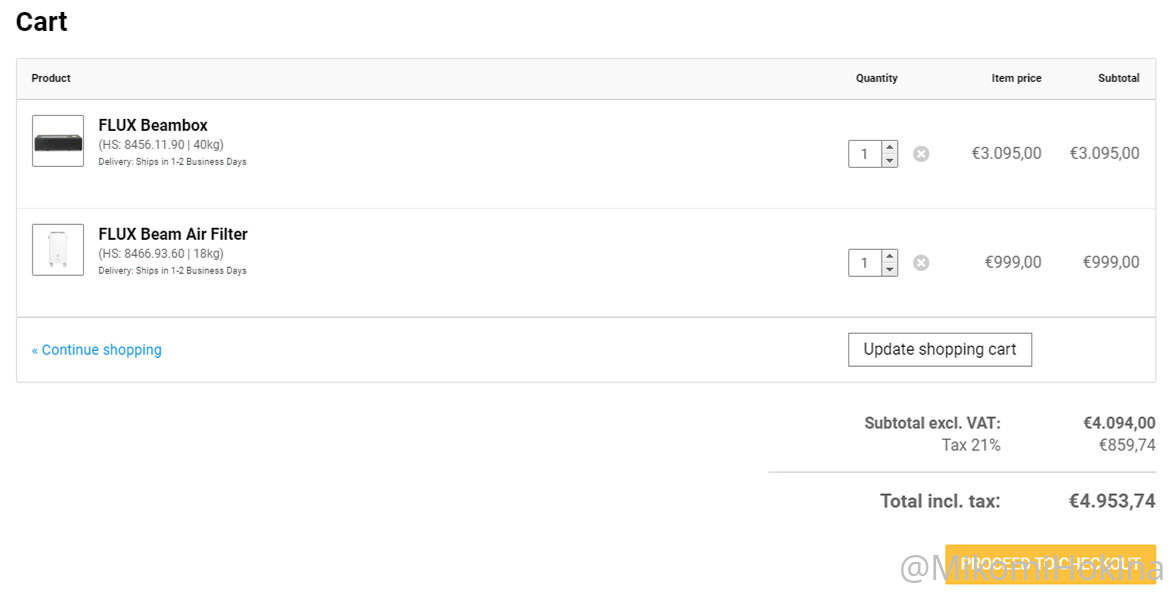Increase FLUX Beam Air Filter quantity arrow
Image resolution: width=1170 pixels, height=595 pixels.
(889, 257)
